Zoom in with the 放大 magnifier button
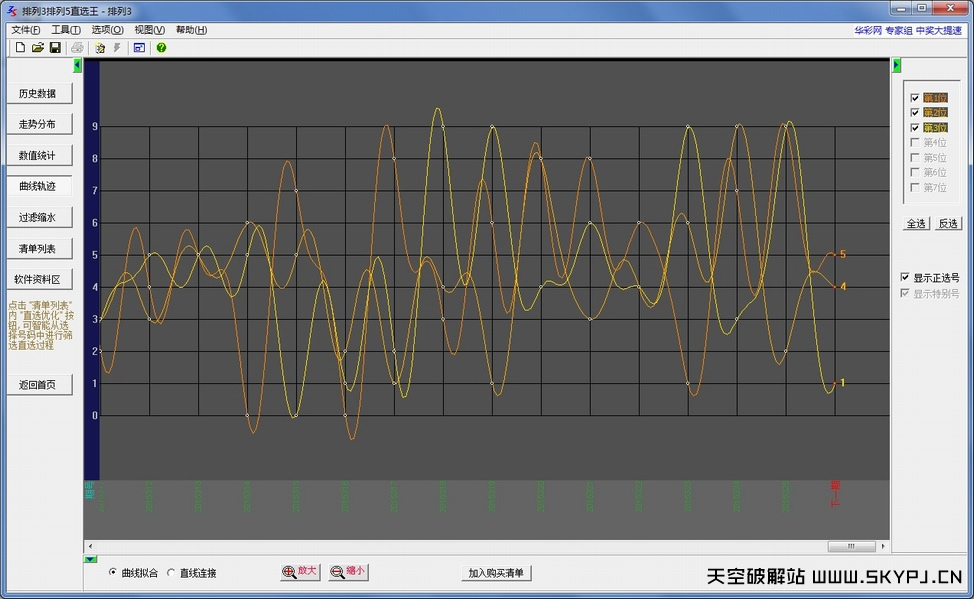Screen dimensions: 974x599 (300, 572)
